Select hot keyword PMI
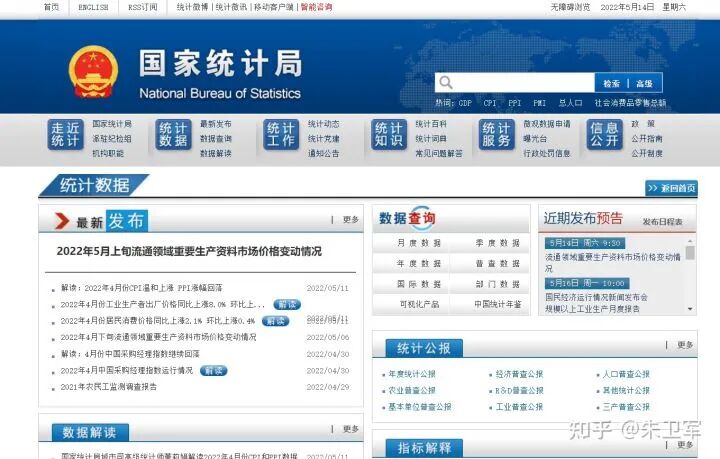The width and height of the screenshot is (720, 459). tap(540, 103)
